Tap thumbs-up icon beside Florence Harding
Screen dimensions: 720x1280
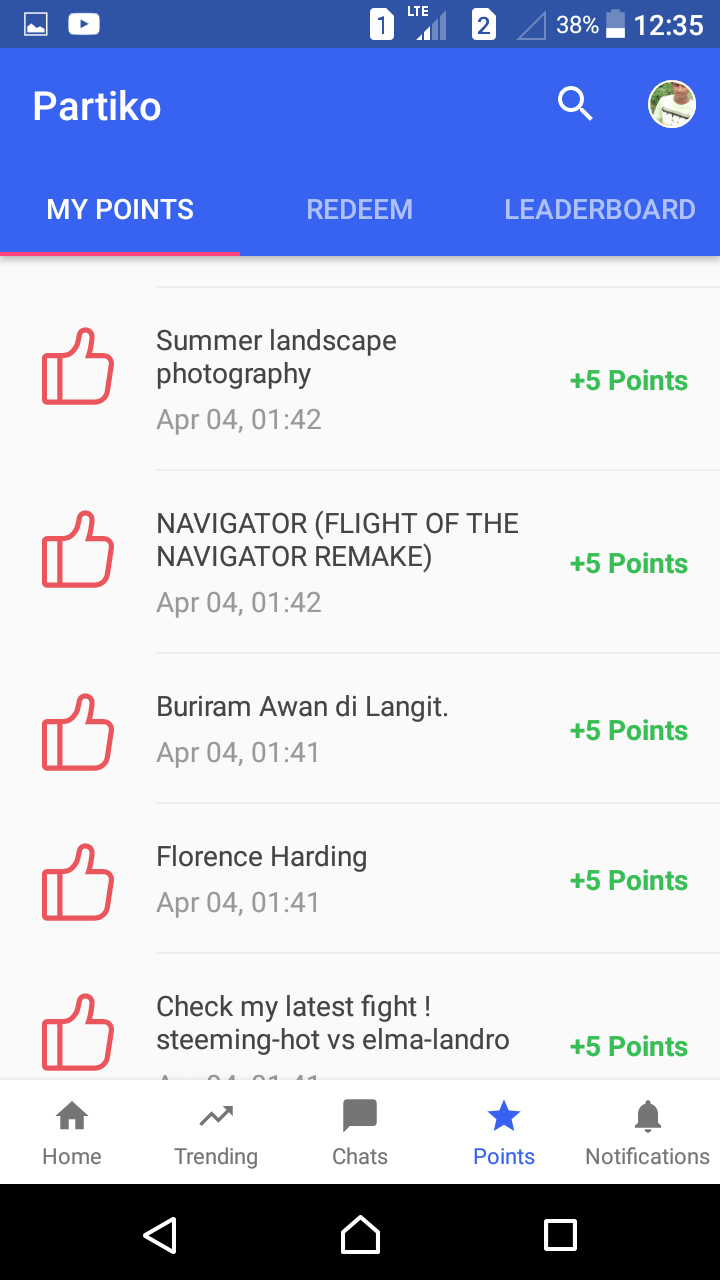pos(77,882)
